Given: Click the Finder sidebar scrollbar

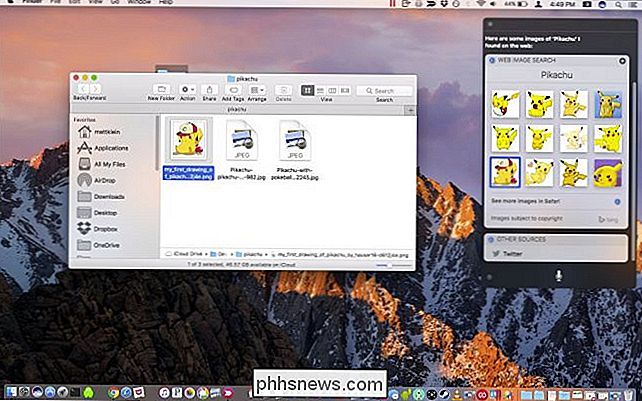Looking at the screenshot, I should point(157,143).
